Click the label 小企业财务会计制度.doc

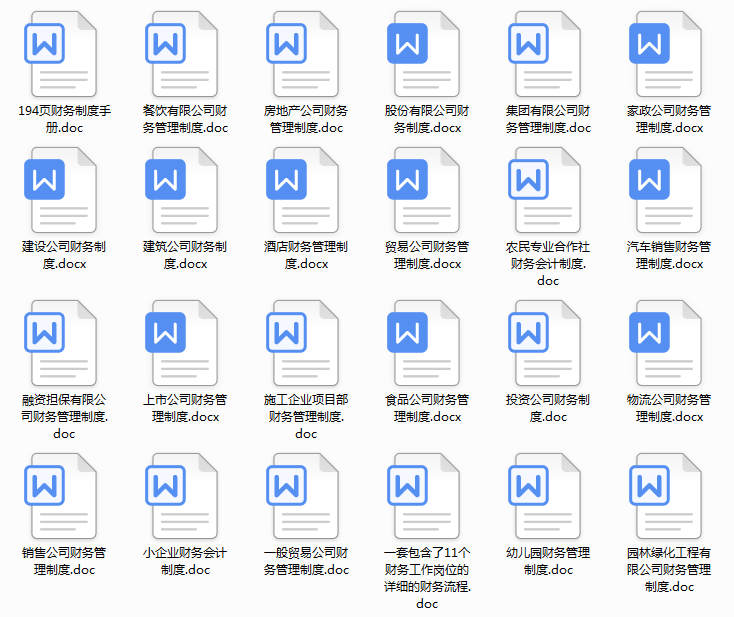[185, 561]
